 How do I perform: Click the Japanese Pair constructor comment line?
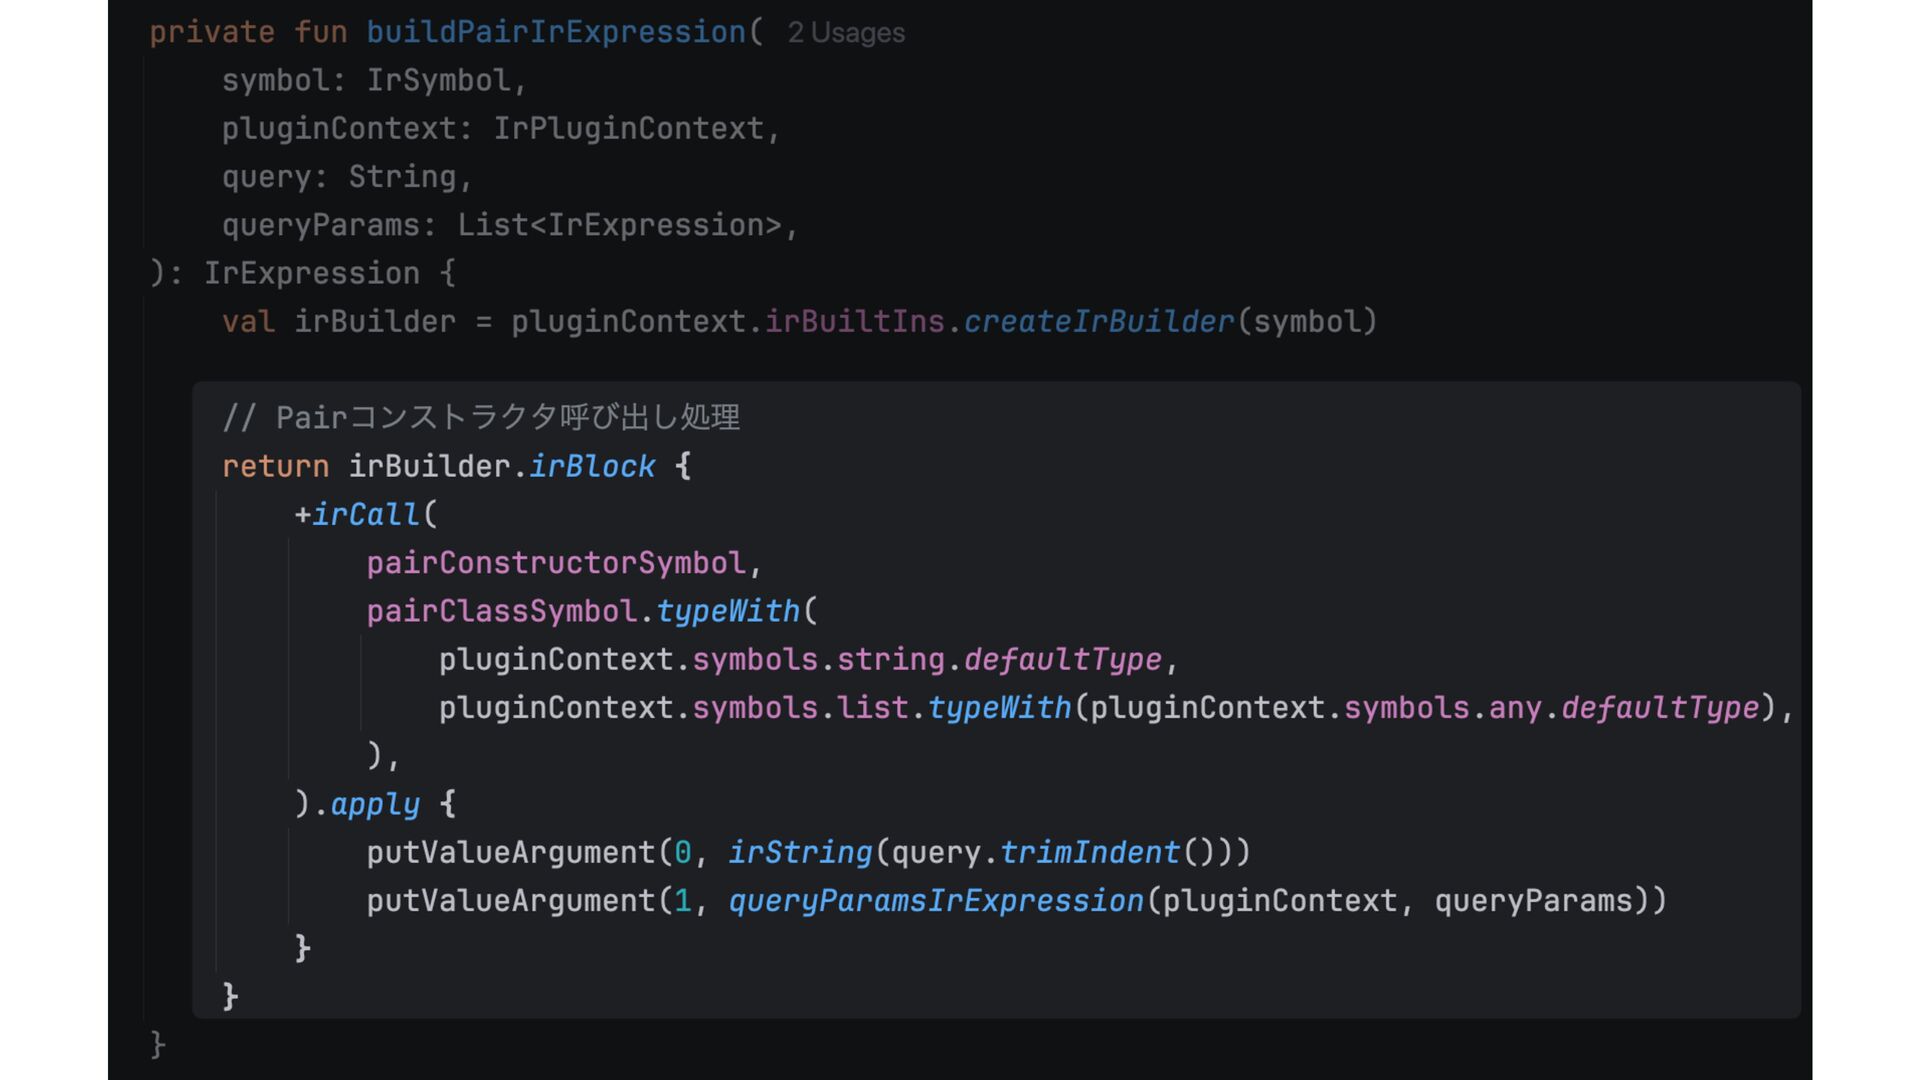[x=482, y=418]
